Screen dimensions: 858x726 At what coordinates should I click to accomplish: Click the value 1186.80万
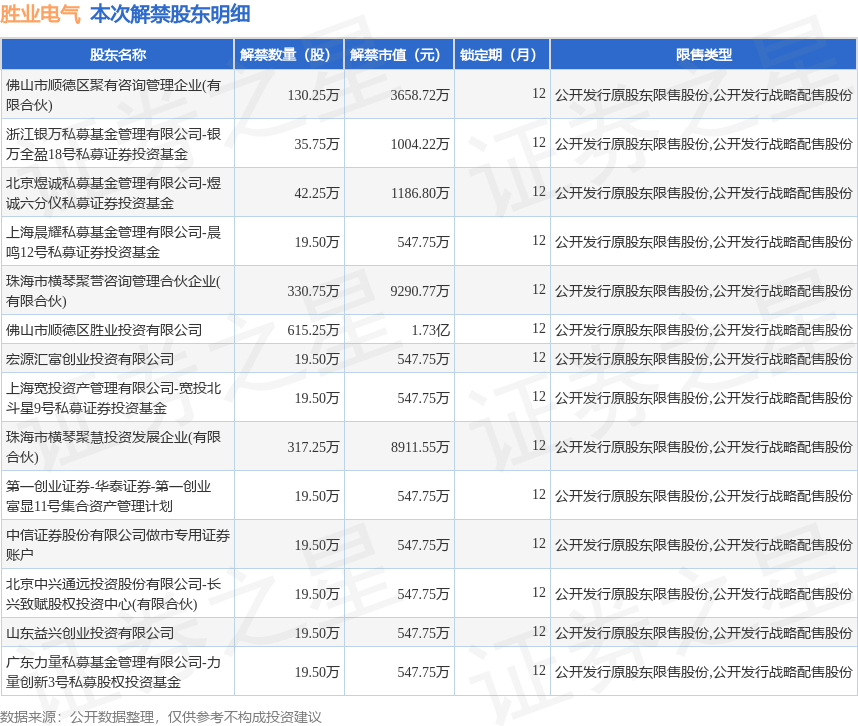tap(420, 193)
